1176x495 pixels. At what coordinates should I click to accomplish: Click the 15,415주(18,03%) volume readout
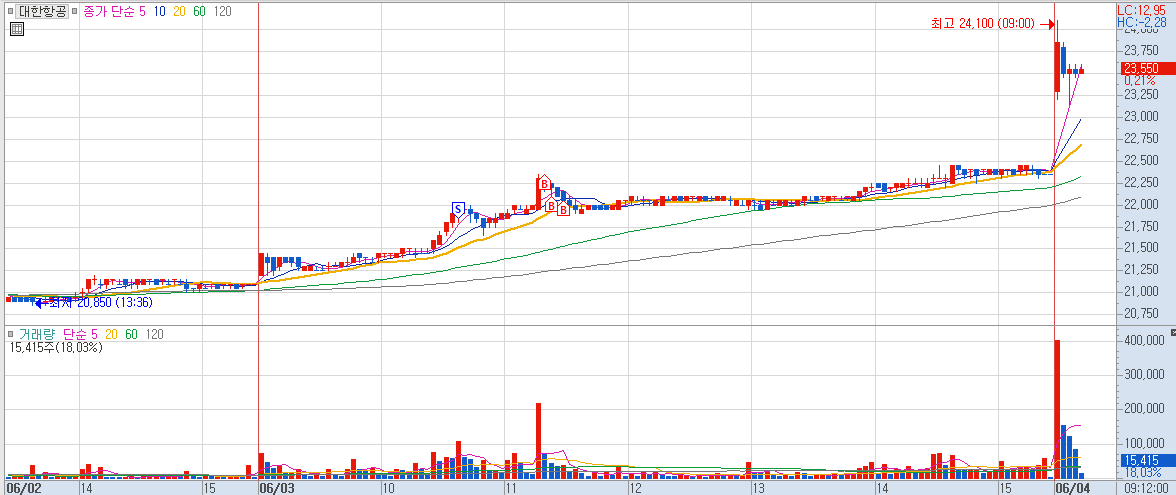tap(56, 347)
